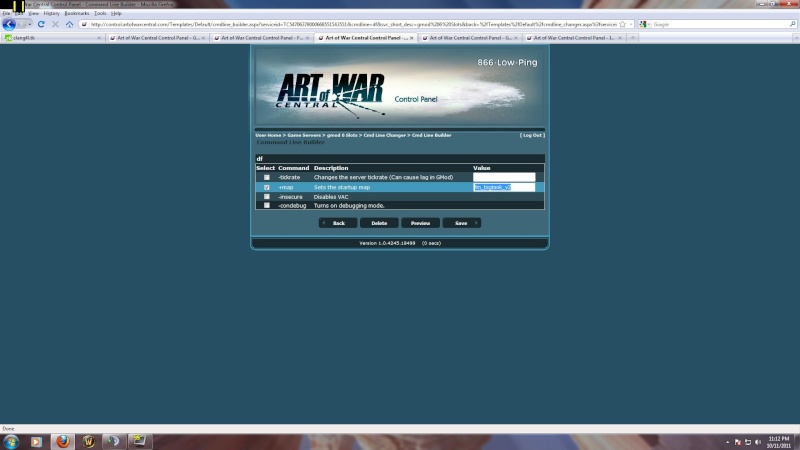
Task: Click the Action Center flag tray icon
Action: [x=738, y=442]
